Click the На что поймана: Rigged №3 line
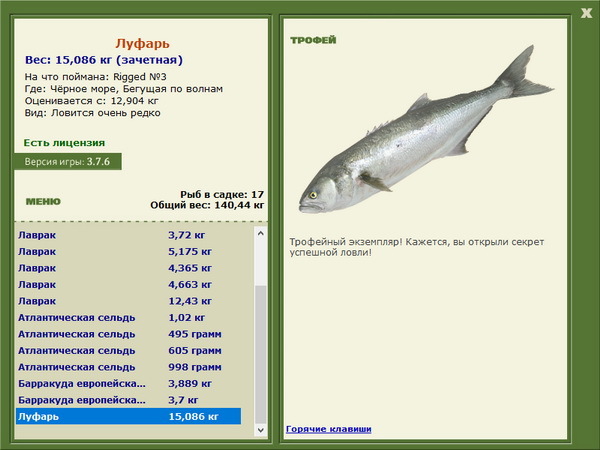The height and width of the screenshot is (450, 600). (96, 77)
